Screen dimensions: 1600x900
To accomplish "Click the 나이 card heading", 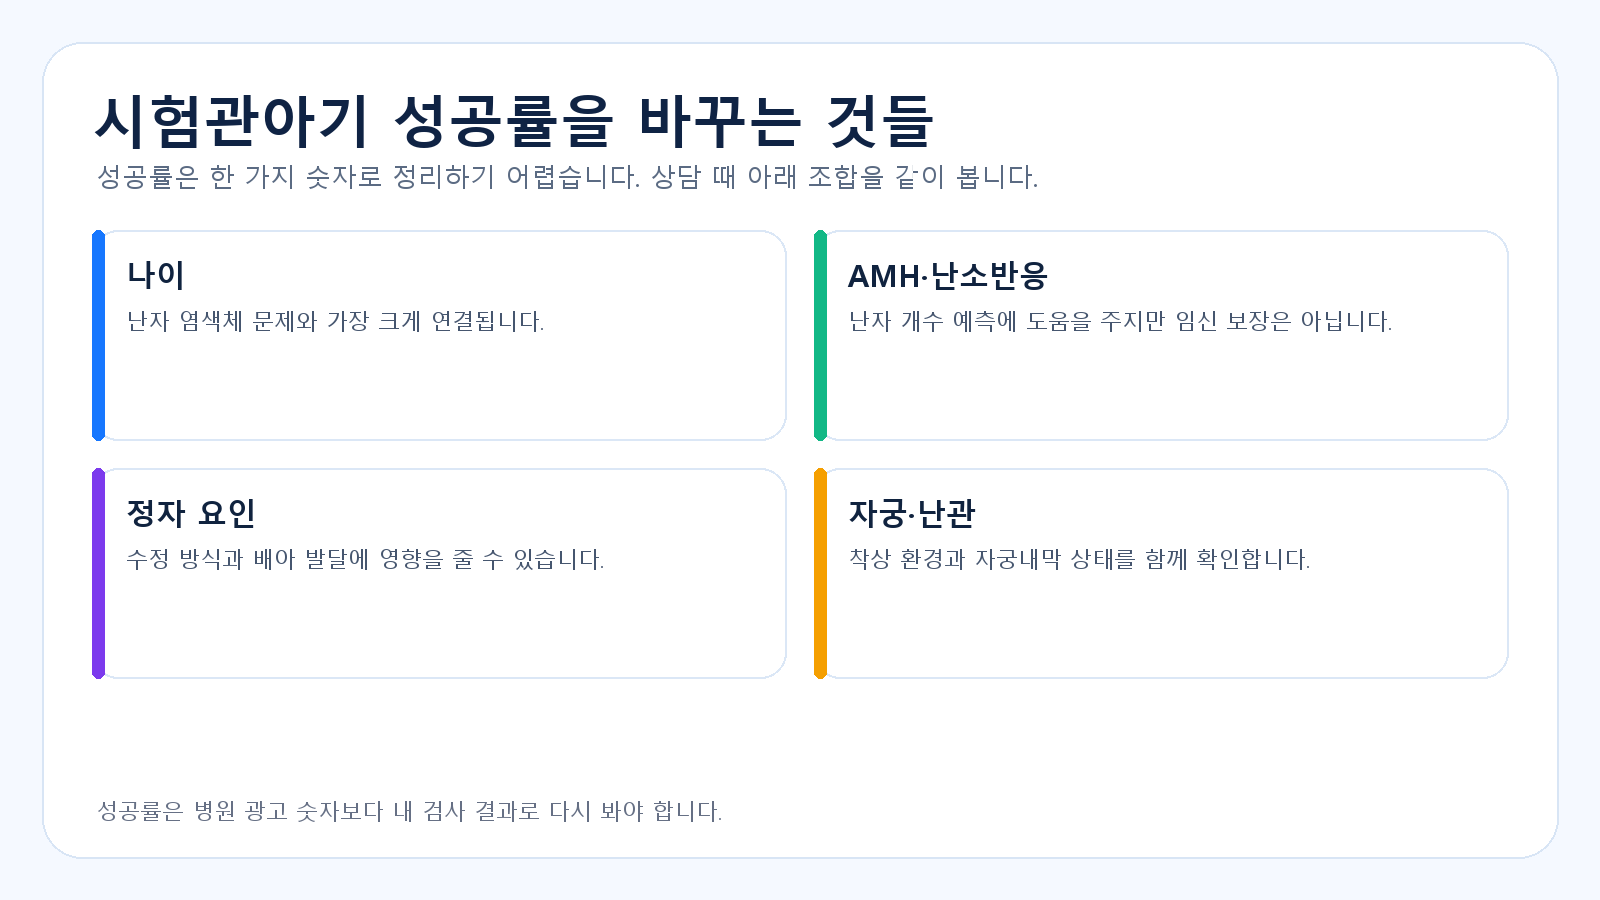I will point(156,275).
